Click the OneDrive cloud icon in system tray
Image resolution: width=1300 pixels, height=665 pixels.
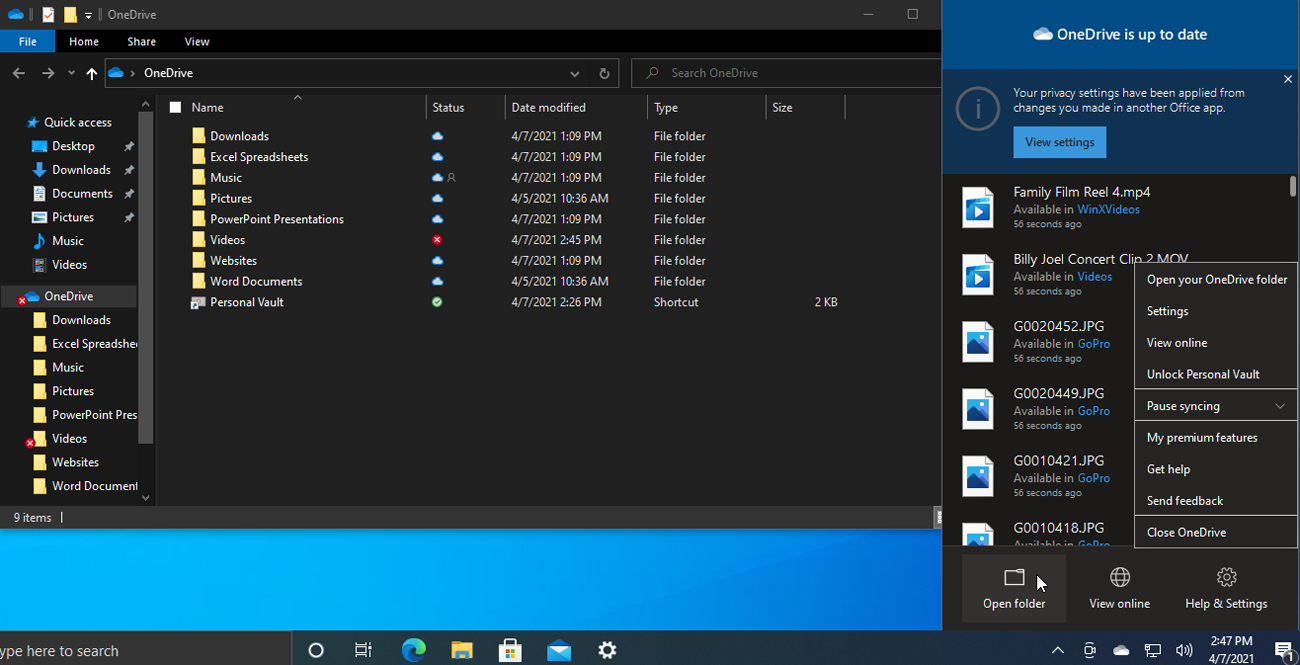point(1121,651)
